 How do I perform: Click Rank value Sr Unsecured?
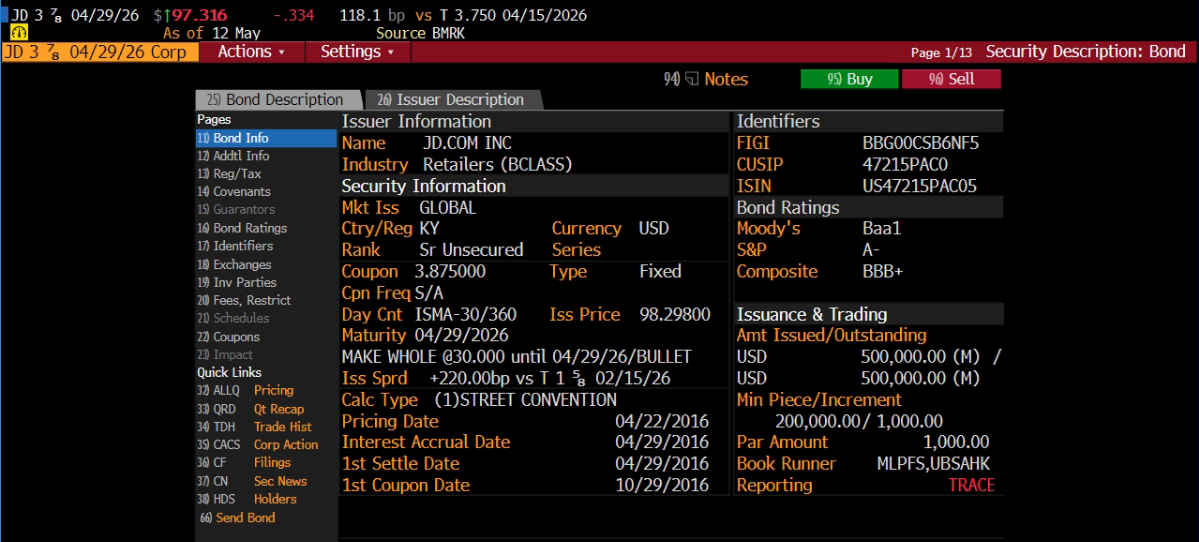[471, 250]
